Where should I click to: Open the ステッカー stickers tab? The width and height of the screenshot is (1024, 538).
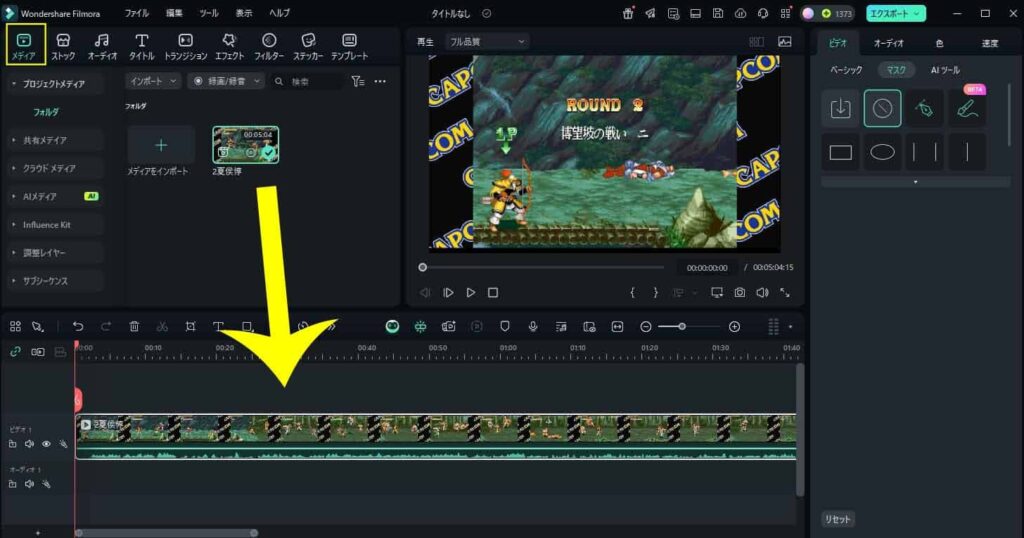(x=308, y=47)
